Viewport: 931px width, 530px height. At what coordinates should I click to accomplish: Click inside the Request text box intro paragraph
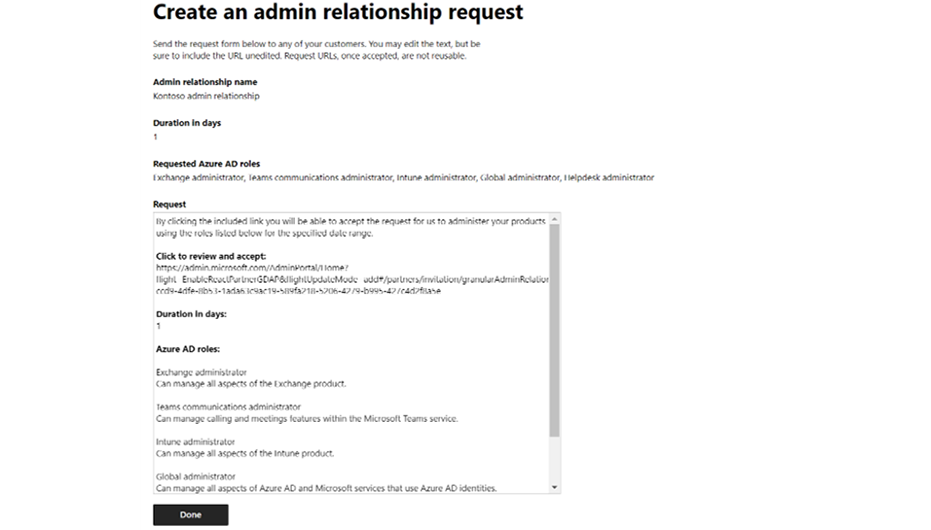(x=350, y=227)
